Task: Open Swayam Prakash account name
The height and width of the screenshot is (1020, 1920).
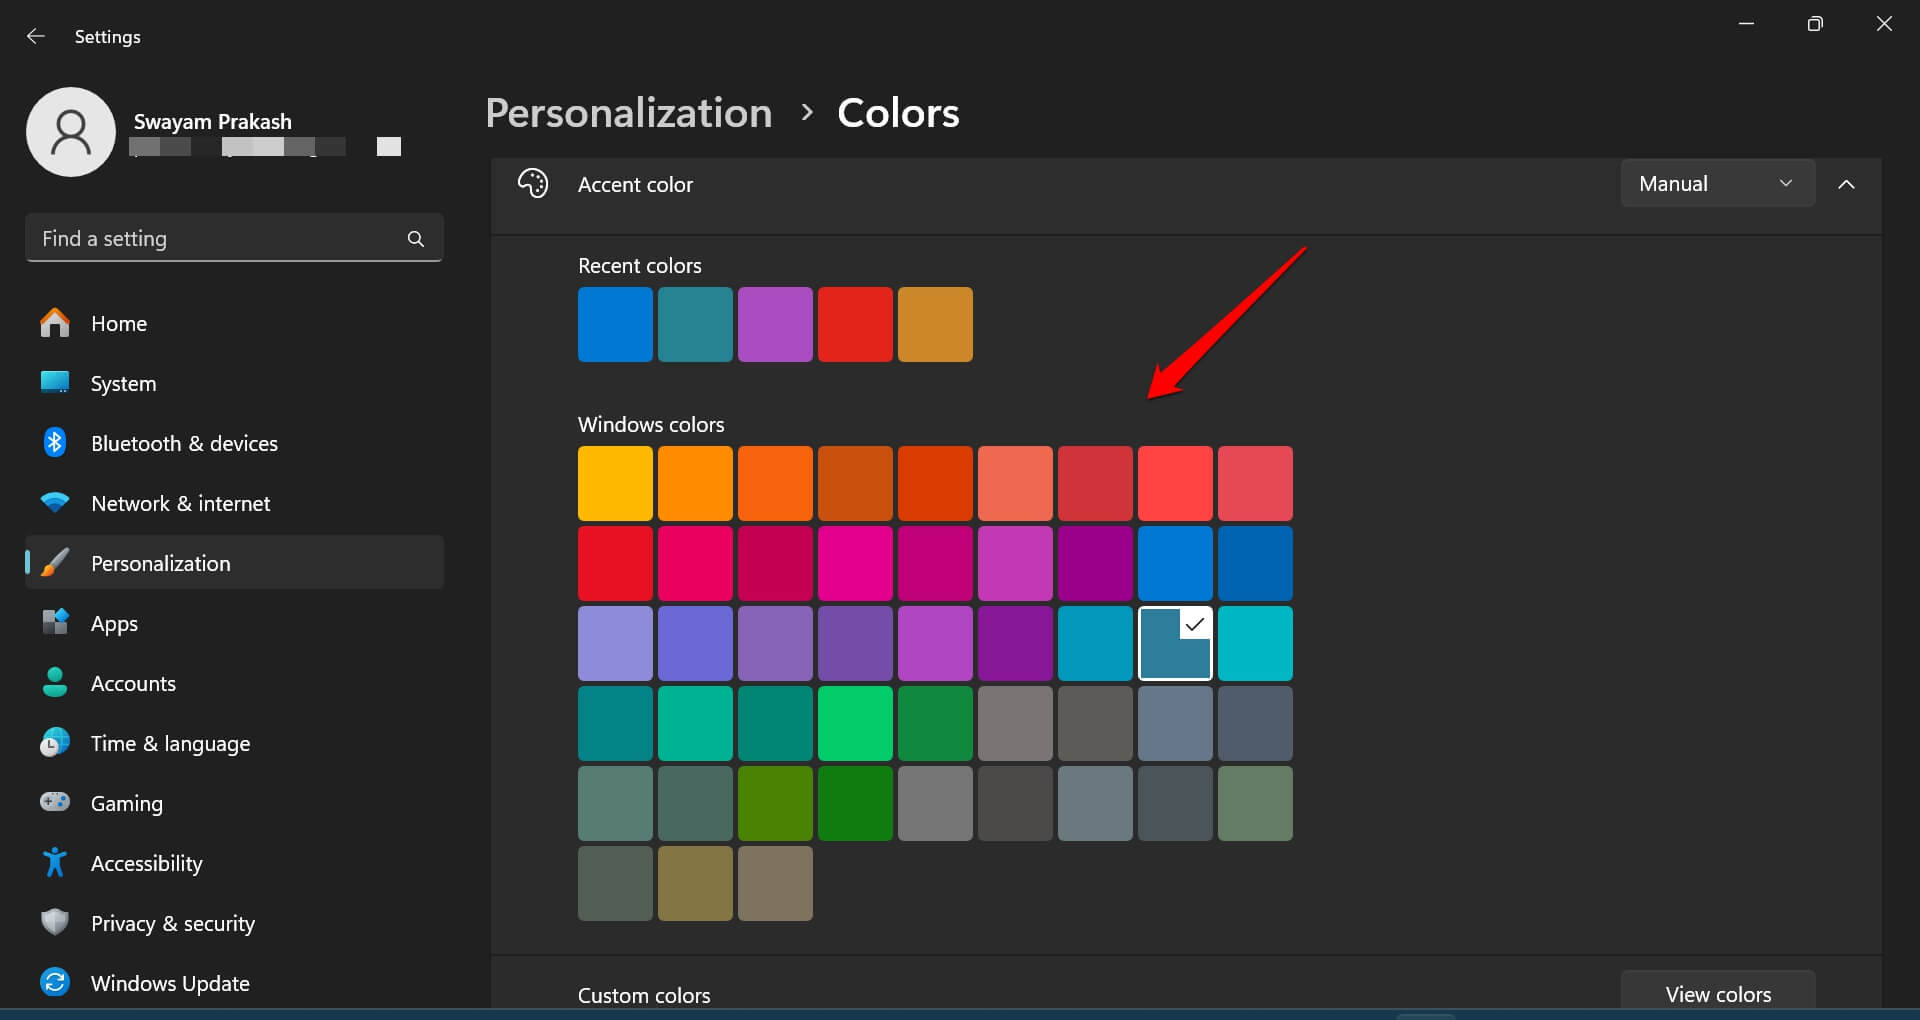Action: pos(213,121)
